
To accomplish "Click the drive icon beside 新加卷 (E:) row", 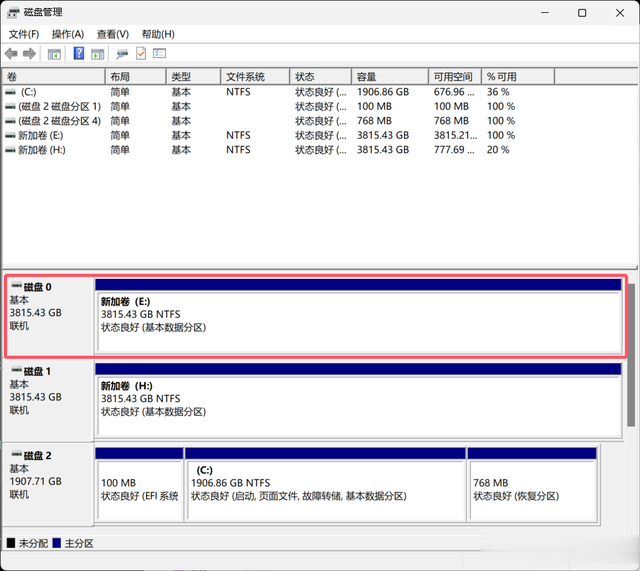I will [x=10, y=136].
